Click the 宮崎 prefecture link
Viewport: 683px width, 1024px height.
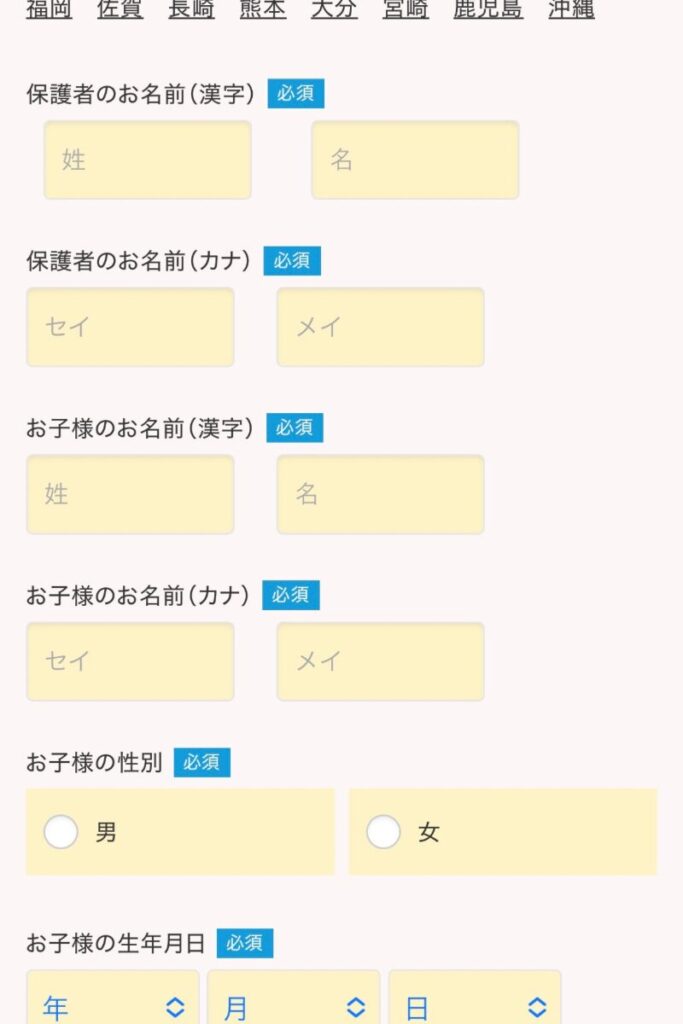tap(406, 10)
